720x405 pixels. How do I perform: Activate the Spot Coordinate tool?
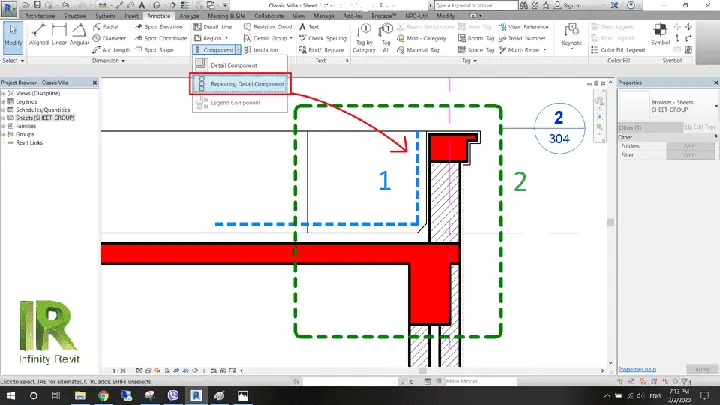coord(161,39)
